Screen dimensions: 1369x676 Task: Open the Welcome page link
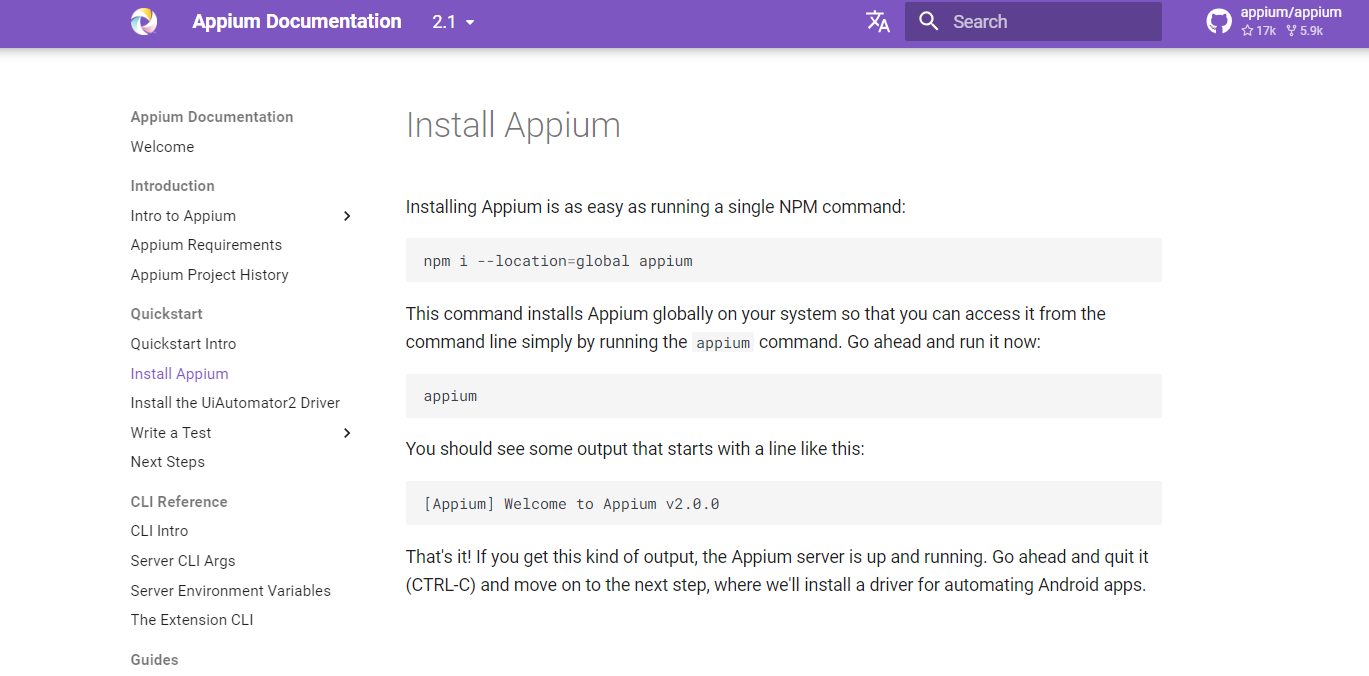[162, 147]
